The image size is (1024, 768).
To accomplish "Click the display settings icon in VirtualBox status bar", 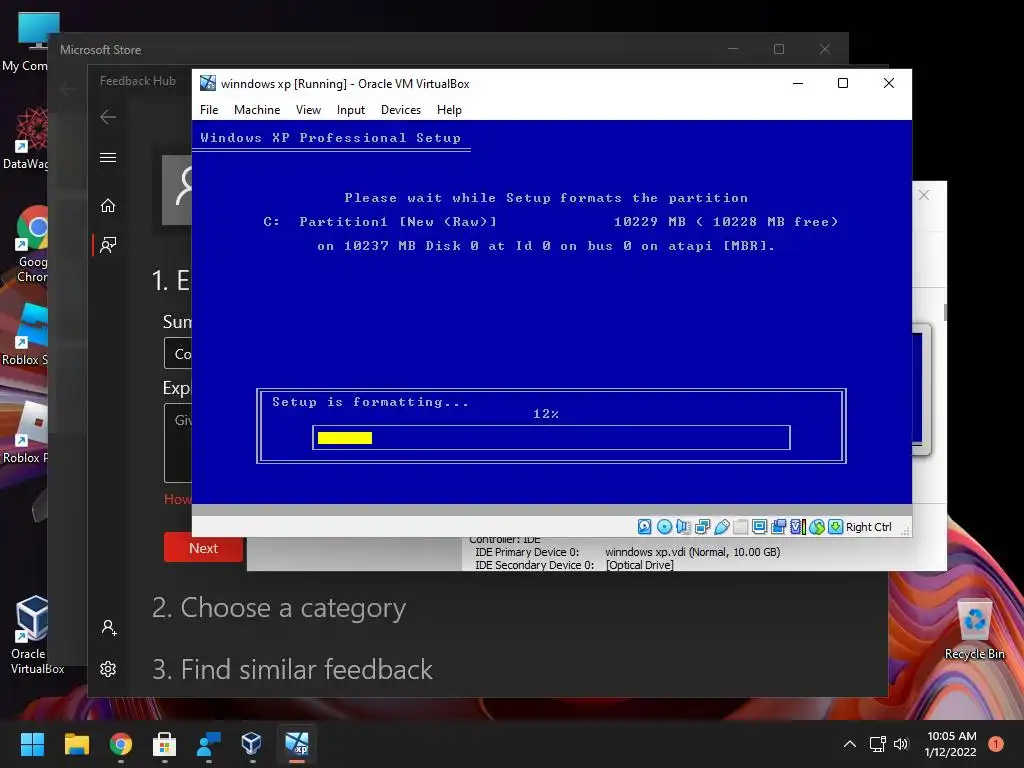I will (x=760, y=527).
